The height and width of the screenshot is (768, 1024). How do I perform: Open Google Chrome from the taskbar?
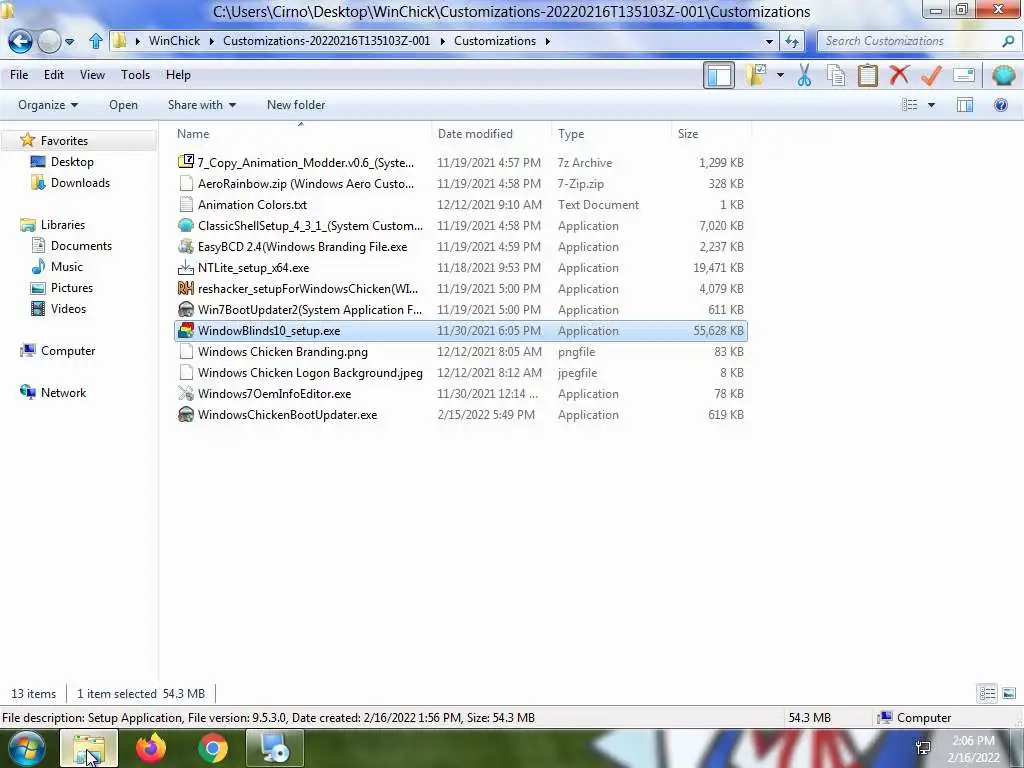point(213,748)
